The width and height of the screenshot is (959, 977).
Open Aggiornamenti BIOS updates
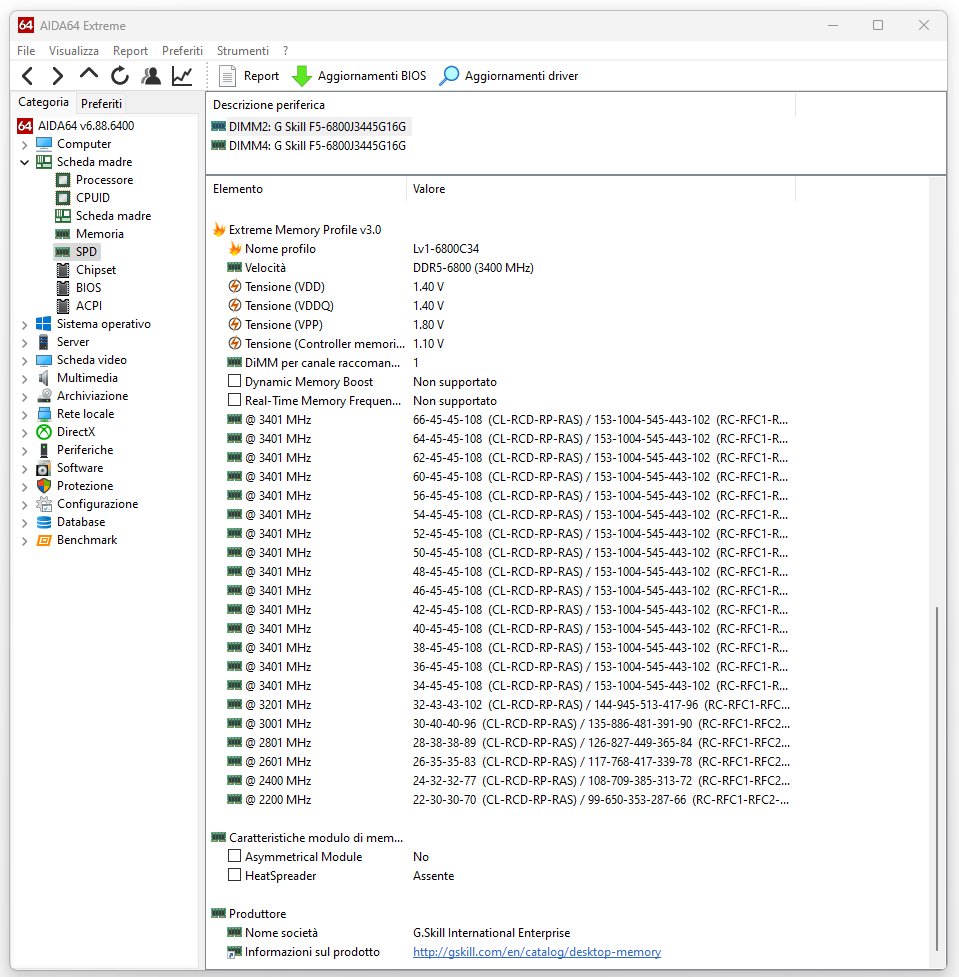pos(360,76)
